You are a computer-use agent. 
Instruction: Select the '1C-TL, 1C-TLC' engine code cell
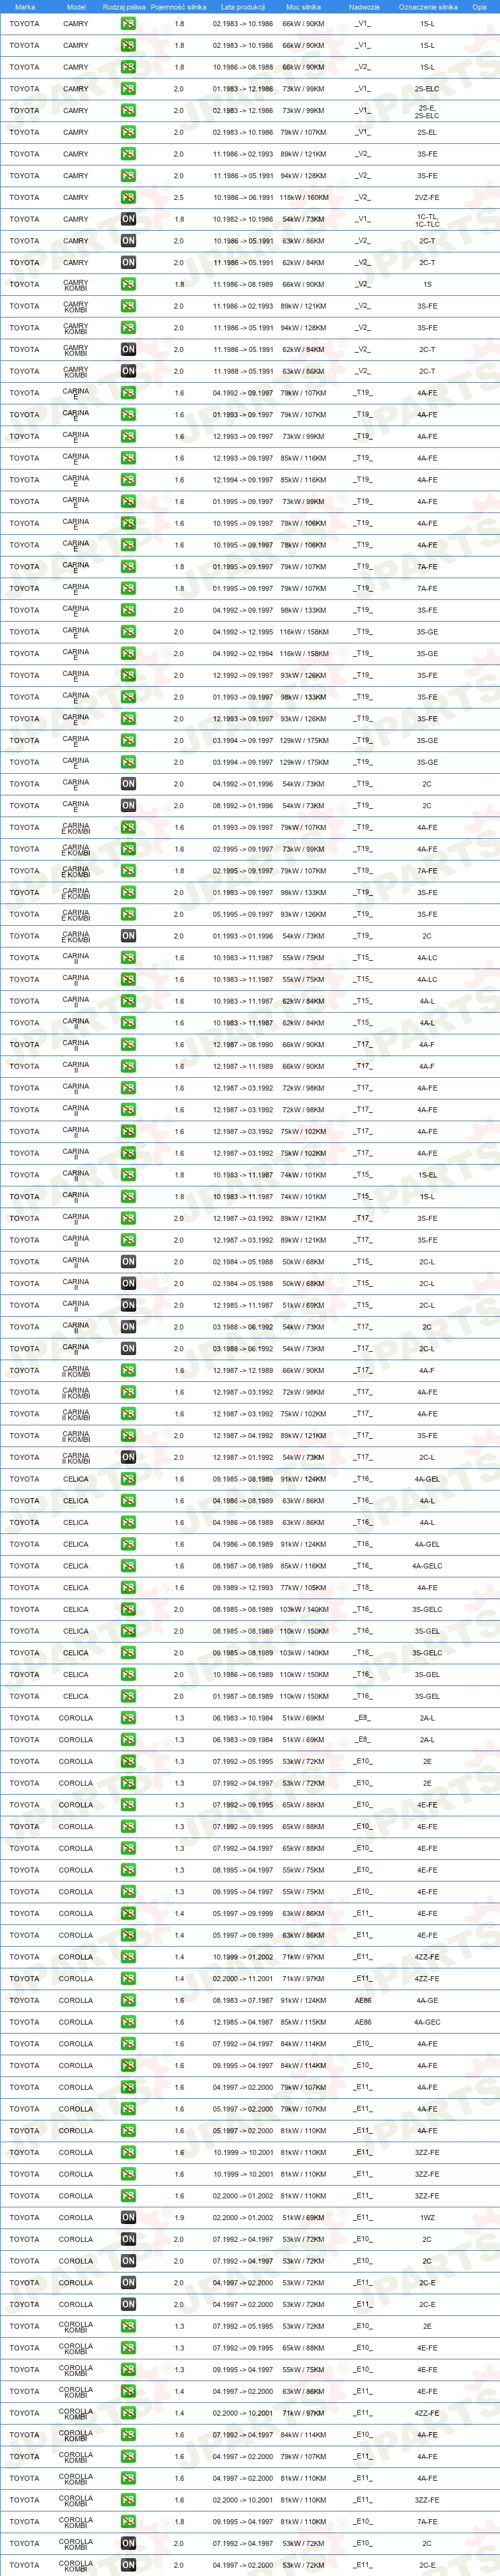coord(427,219)
